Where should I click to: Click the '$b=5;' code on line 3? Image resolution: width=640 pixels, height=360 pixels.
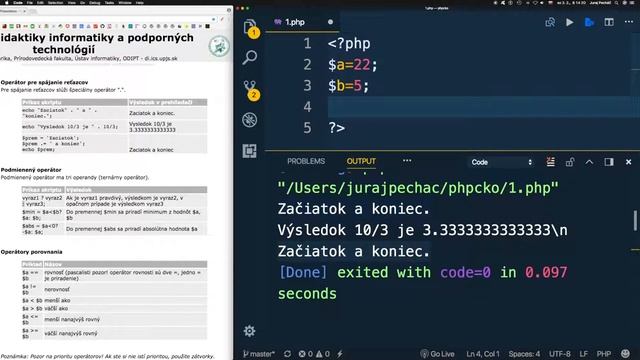(x=348, y=86)
